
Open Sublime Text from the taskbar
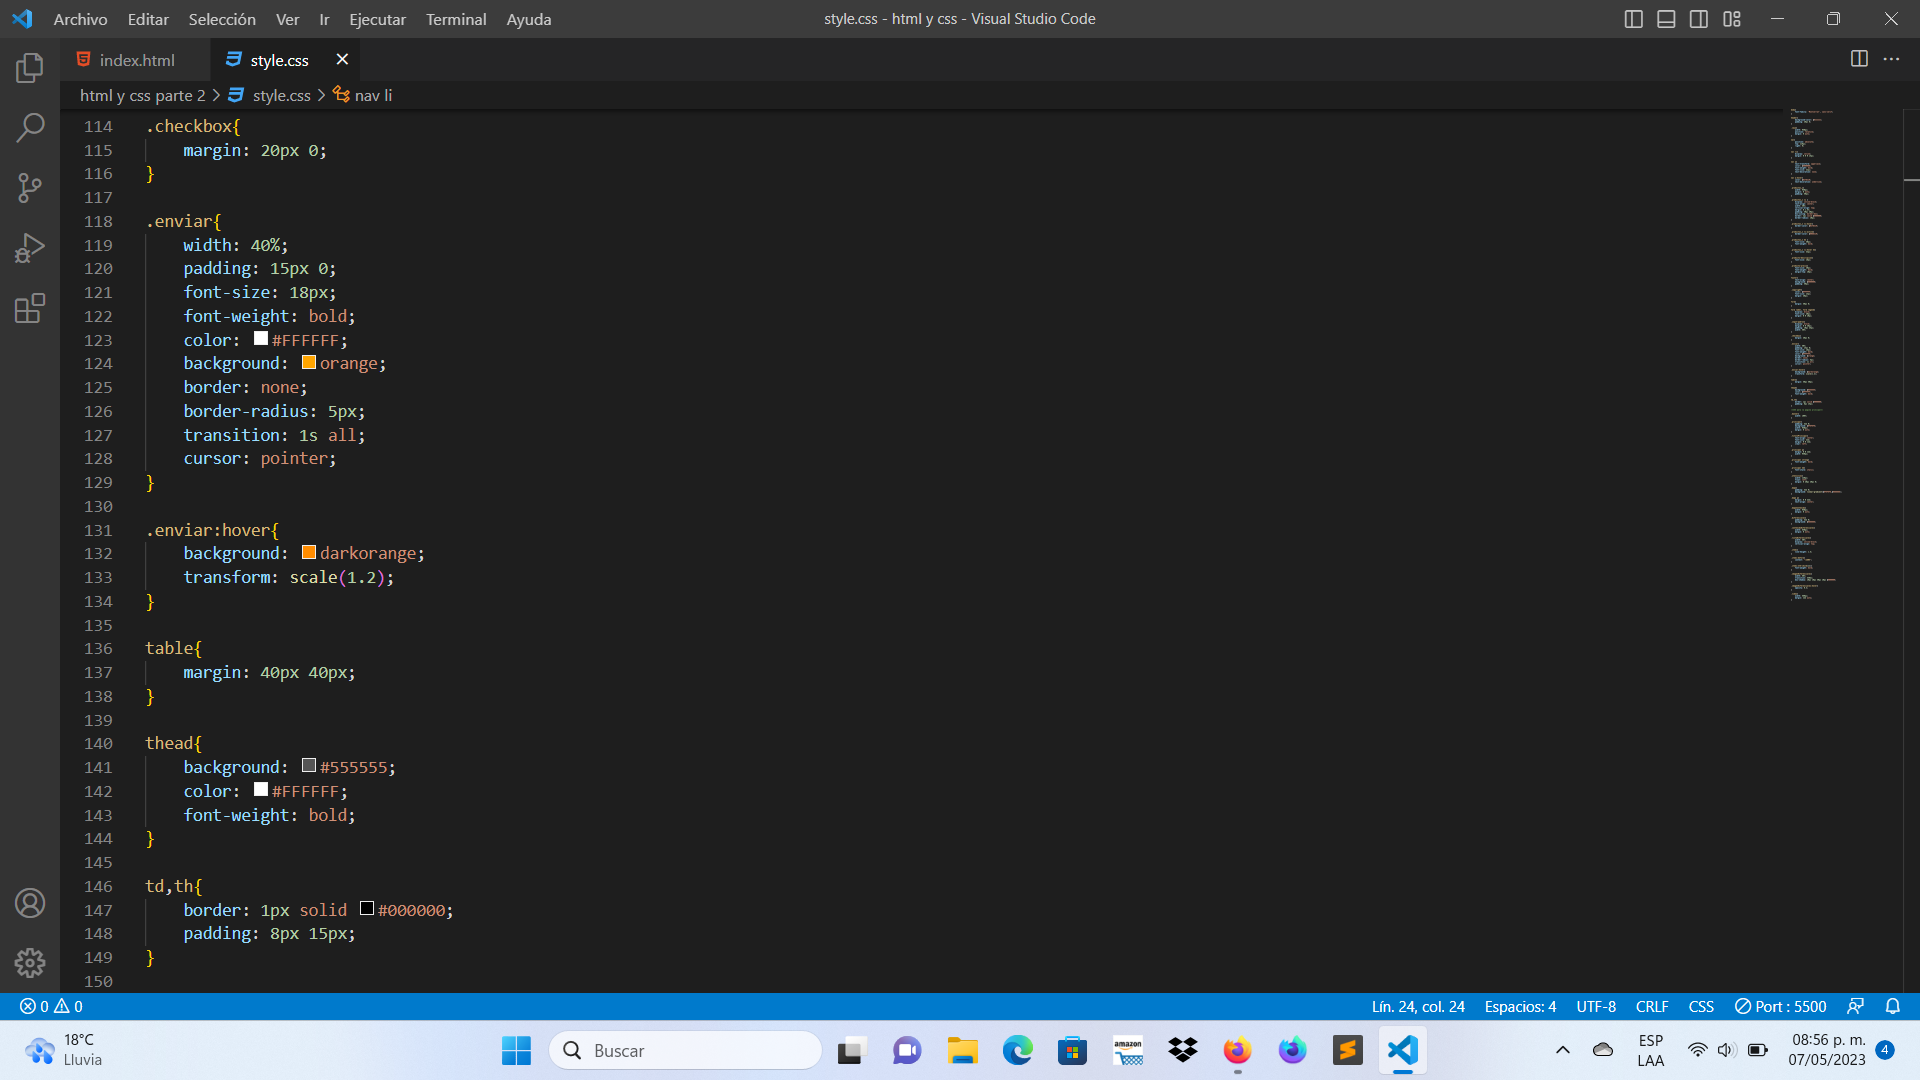1347,1050
